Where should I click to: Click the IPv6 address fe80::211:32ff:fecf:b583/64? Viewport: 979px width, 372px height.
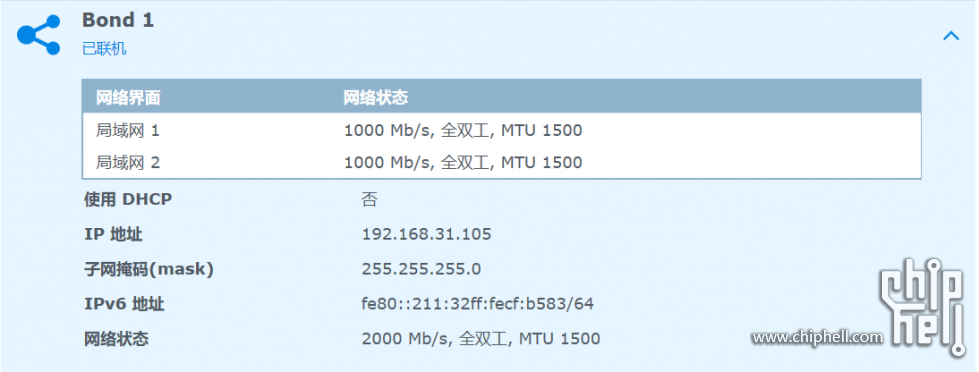tap(478, 304)
